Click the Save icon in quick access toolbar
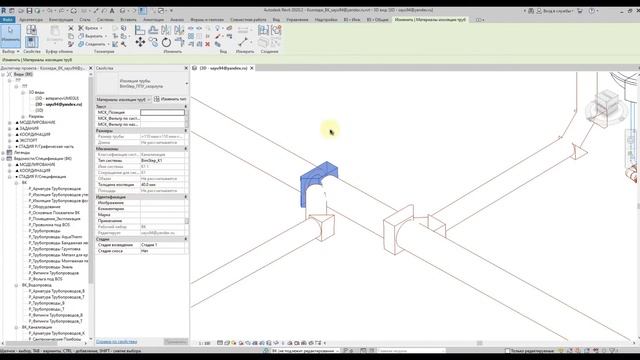Viewport: 640px width, 360px height. point(29,11)
